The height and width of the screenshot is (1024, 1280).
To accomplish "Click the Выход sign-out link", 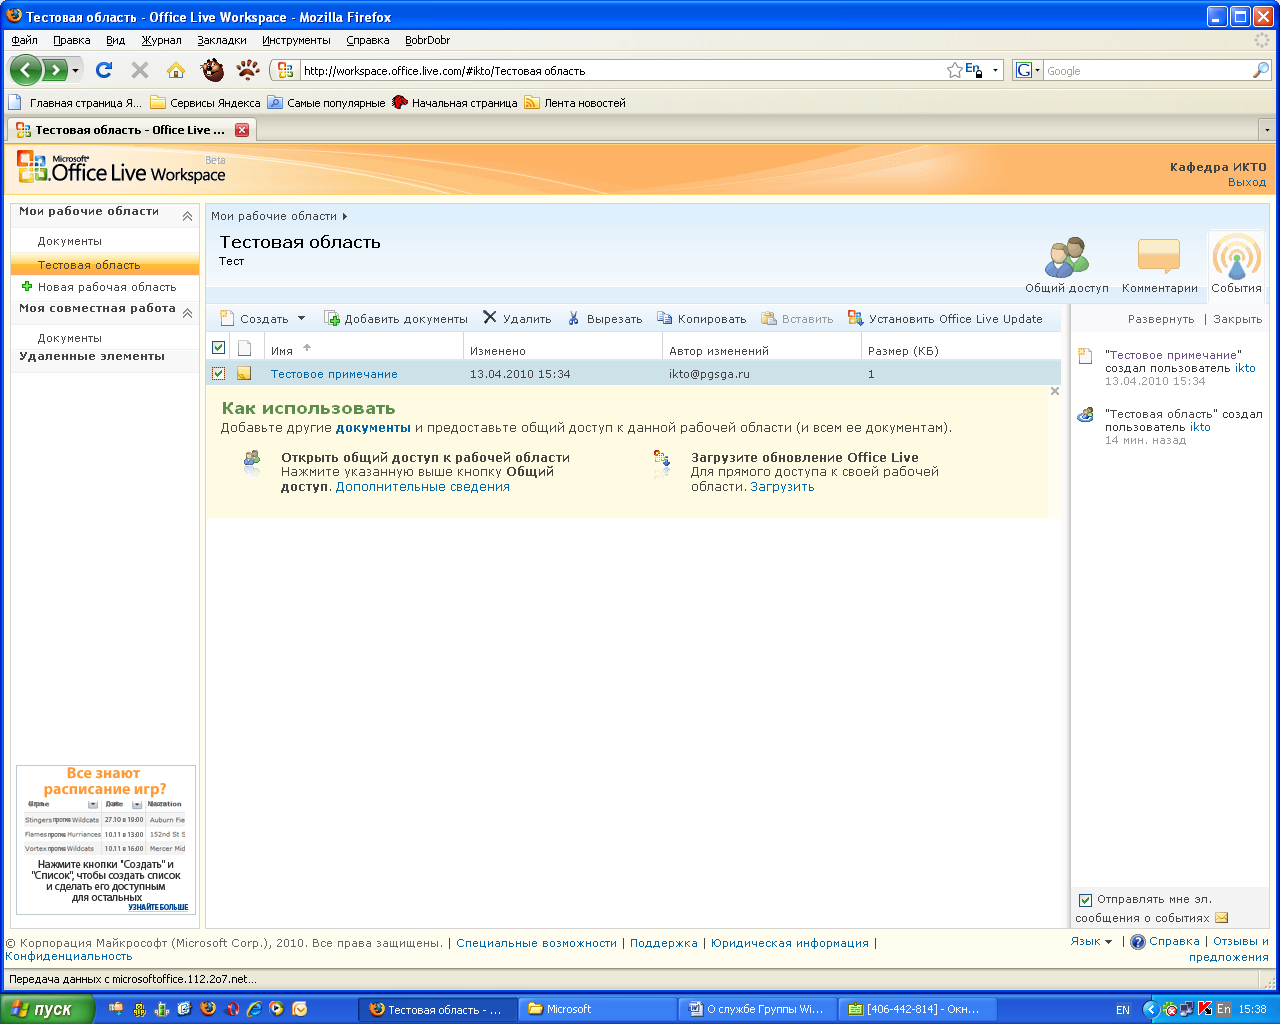I will click(x=1247, y=182).
